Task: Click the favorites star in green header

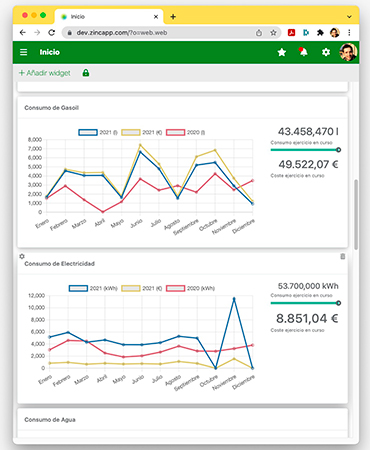Action: (x=282, y=52)
